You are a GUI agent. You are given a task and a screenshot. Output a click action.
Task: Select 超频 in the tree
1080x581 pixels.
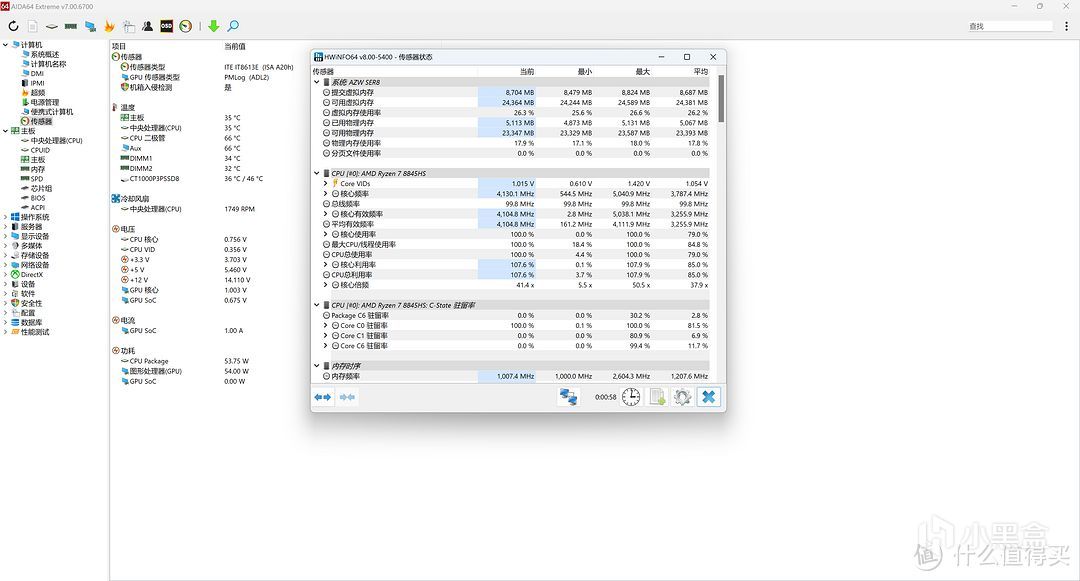pyautogui.click(x=38, y=93)
